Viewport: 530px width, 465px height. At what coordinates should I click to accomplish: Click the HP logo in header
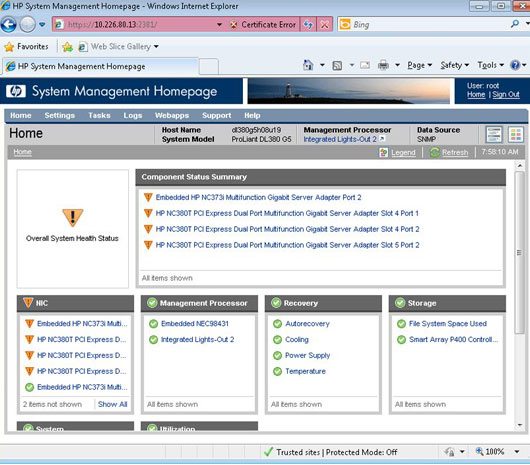point(16,91)
